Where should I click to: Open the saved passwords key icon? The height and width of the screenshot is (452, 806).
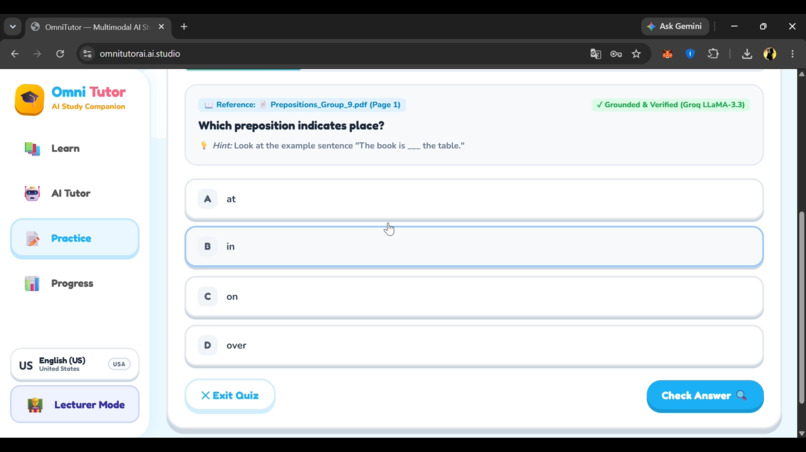(616, 53)
